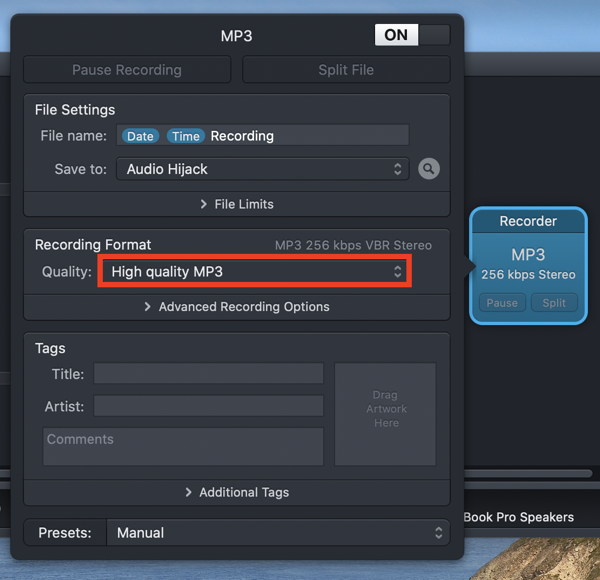Expand the Additional Tags section
Image resolution: width=600 pixels, height=580 pixels.
tap(236, 492)
